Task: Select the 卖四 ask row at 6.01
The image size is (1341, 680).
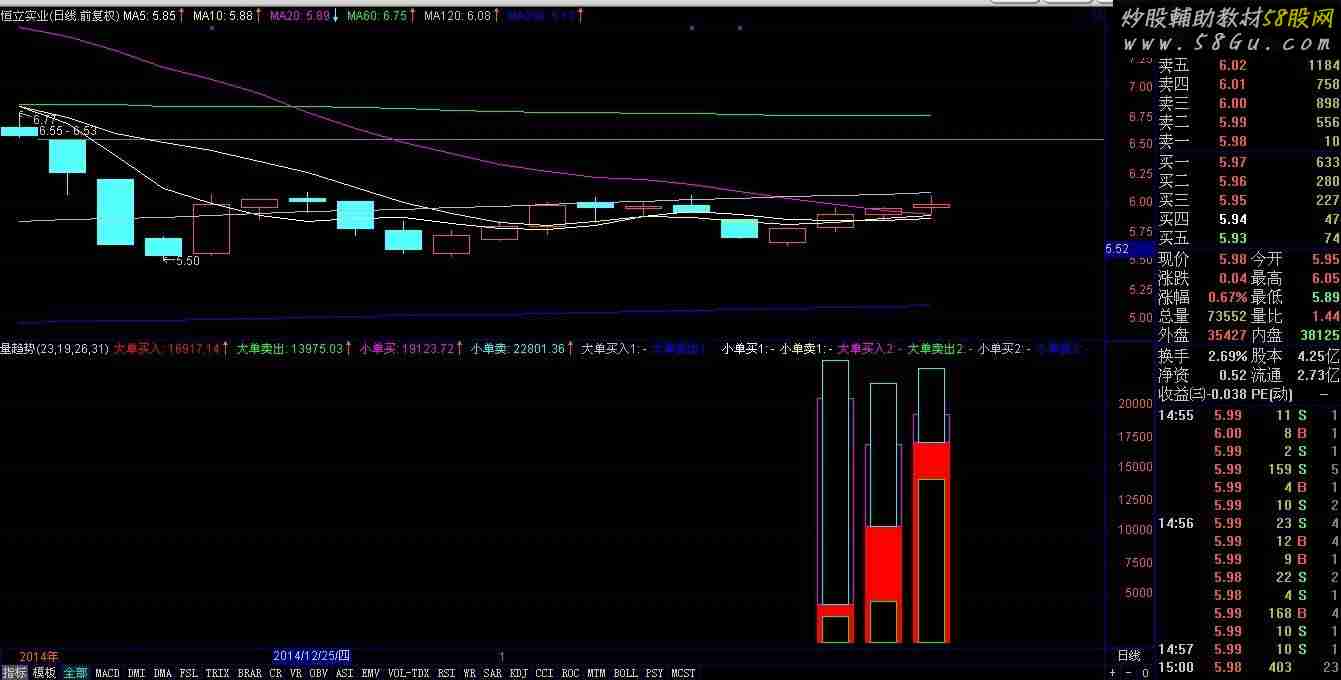Action: coord(1248,85)
